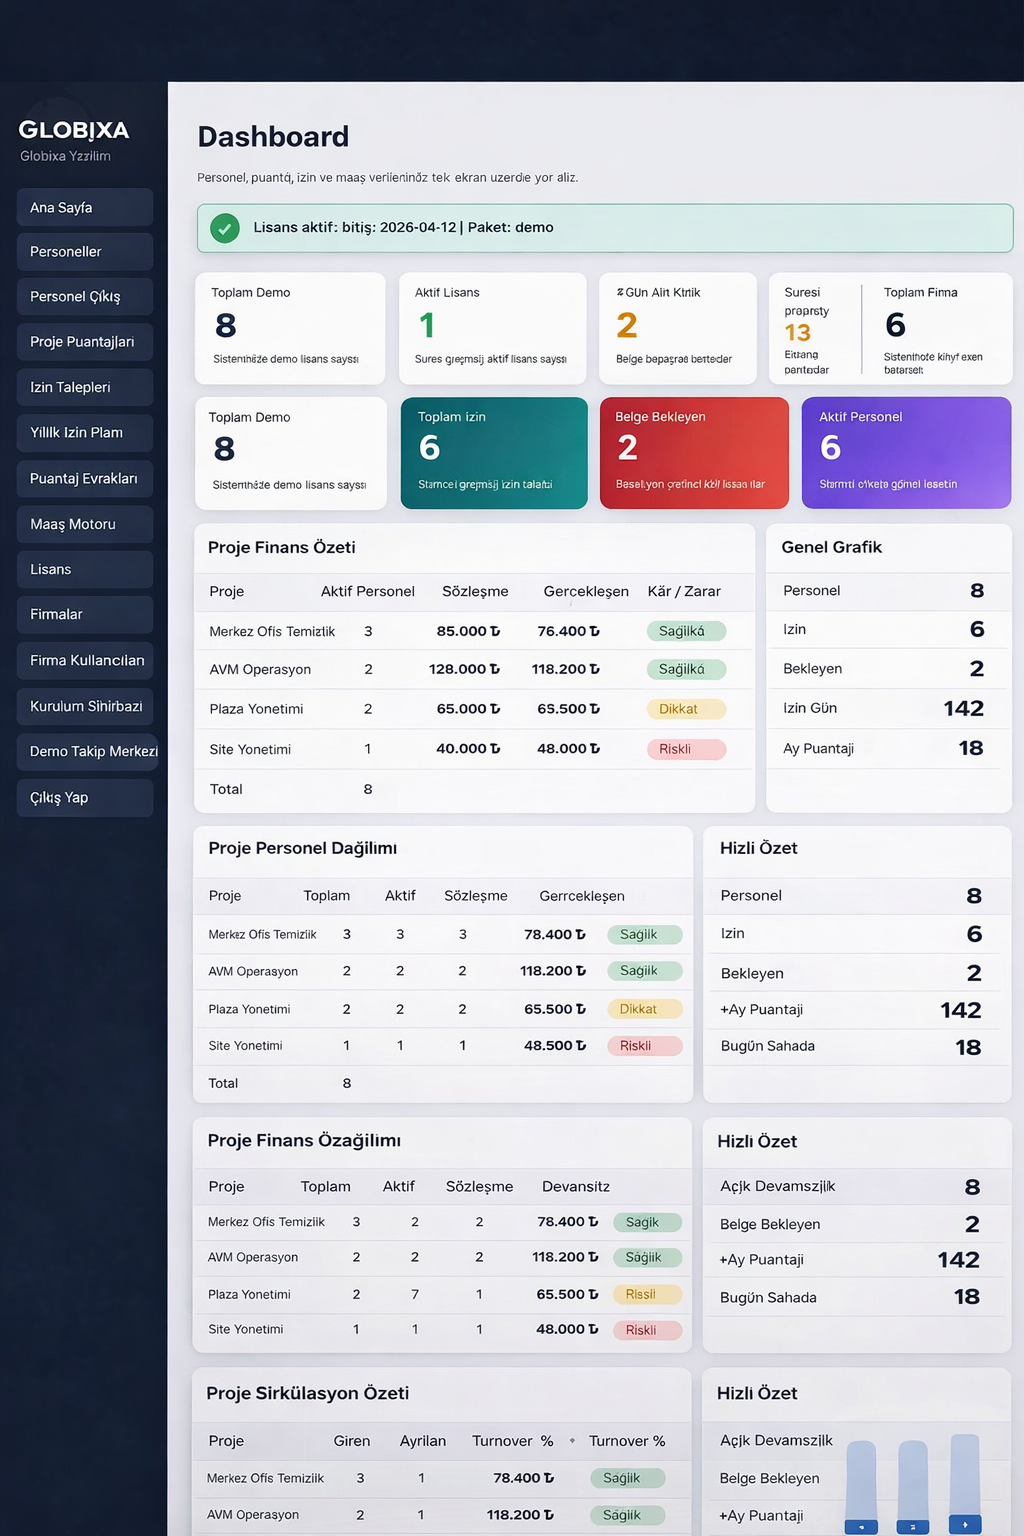Image resolution: width=1024 pixels, height=1536 pixels.
Task: Click the blue icon under the middle chart bar
Action: tap(912, 1527)
